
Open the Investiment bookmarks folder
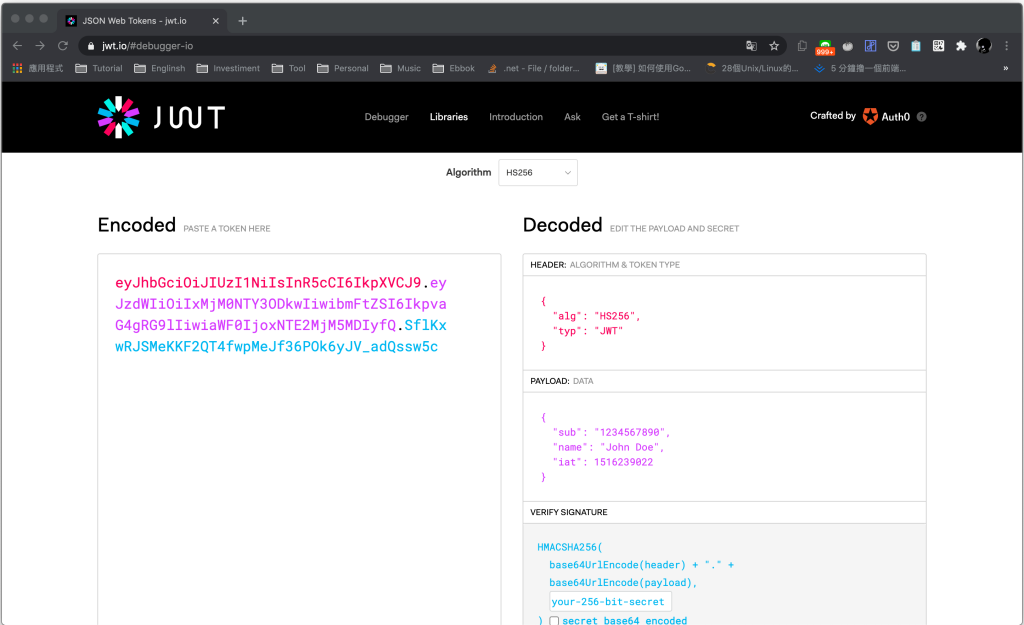[x=228, y=68]
